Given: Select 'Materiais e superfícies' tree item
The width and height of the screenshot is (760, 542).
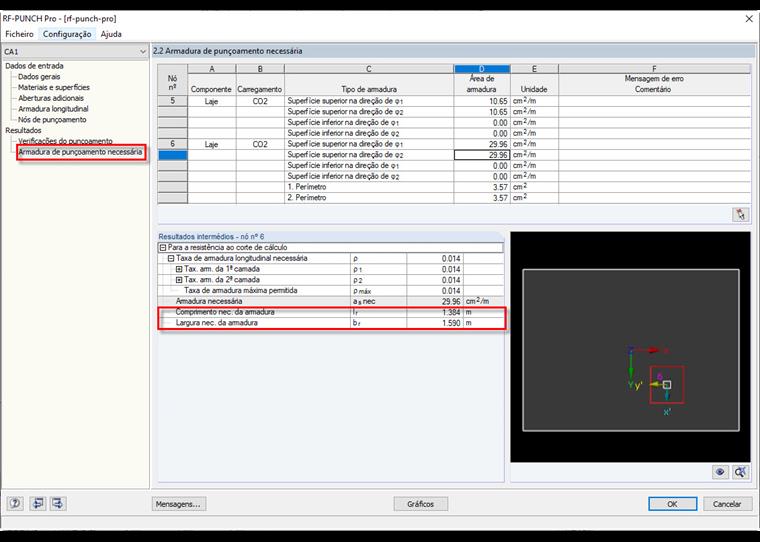Looking at the screenshot, I should (x=54, y=87).
